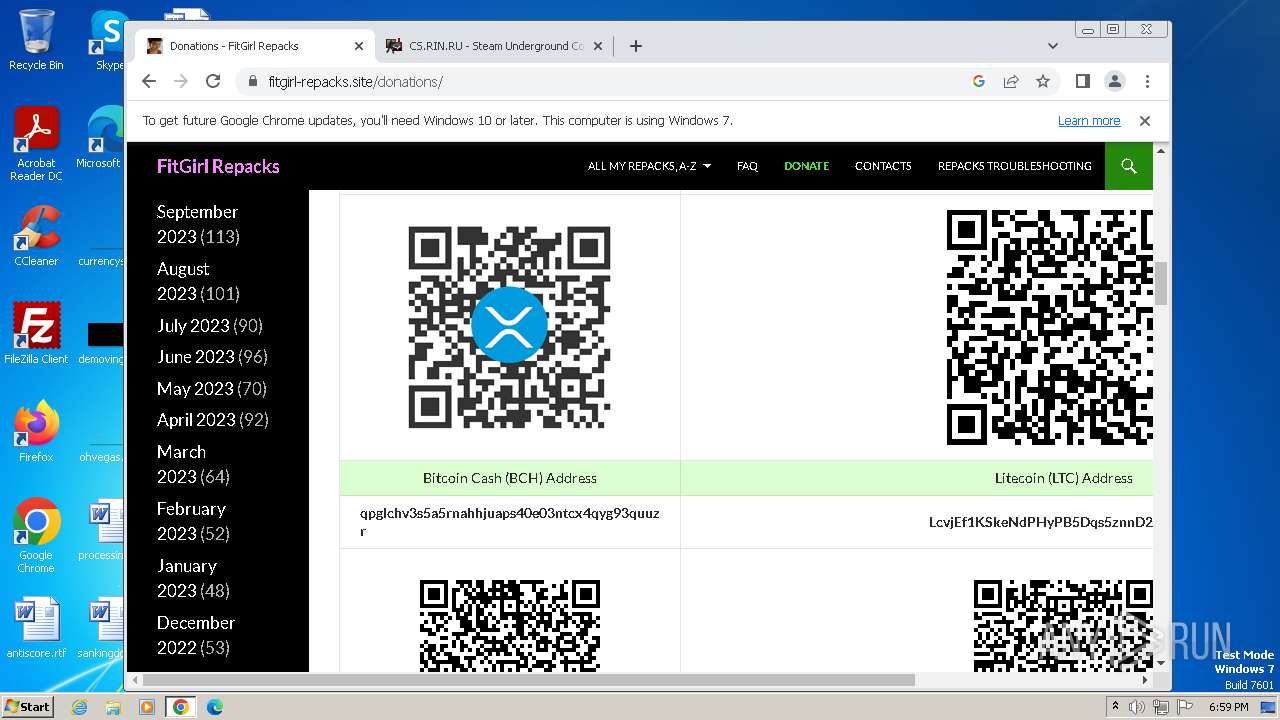Open the Chrome profile avatar
Screen dimensions: 1280x720
tap(1114, 81)
